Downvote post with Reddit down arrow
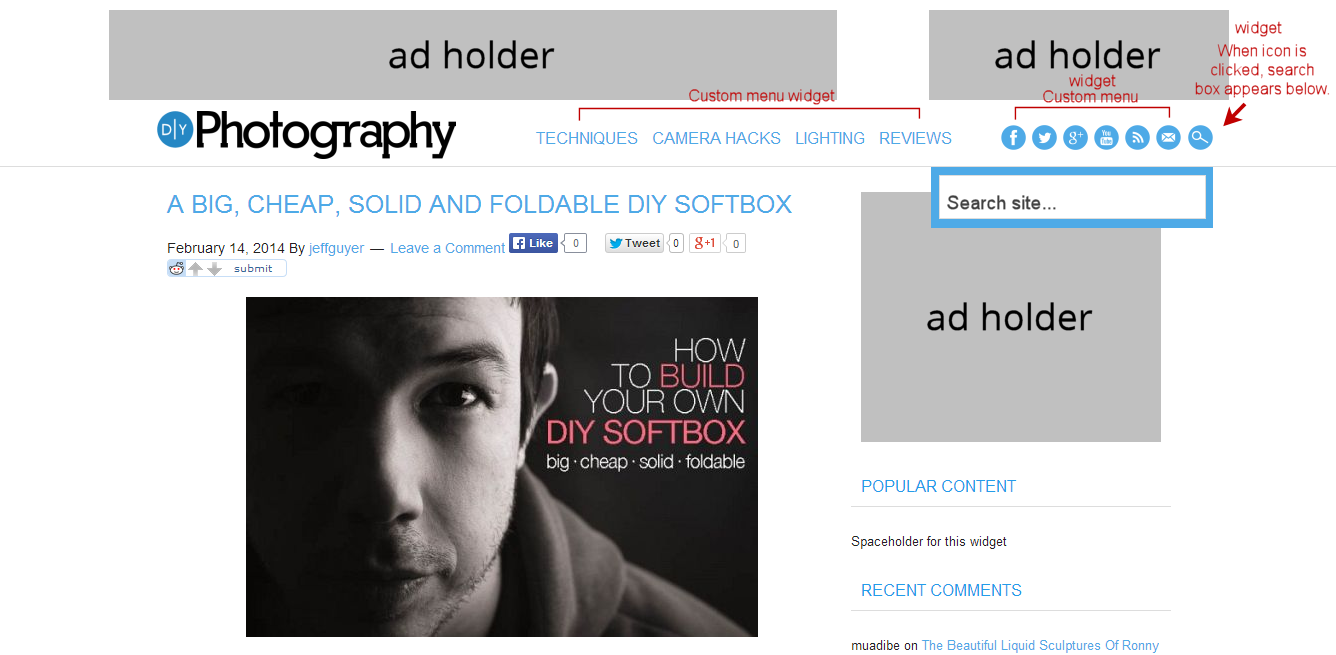 214,269
